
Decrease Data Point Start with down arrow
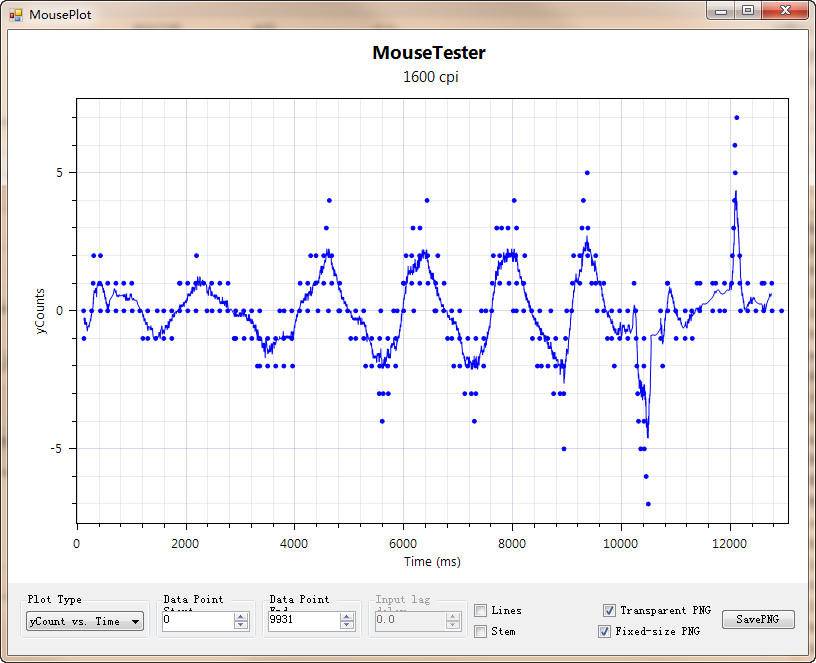pyautogui.click(x=240, y=625)
